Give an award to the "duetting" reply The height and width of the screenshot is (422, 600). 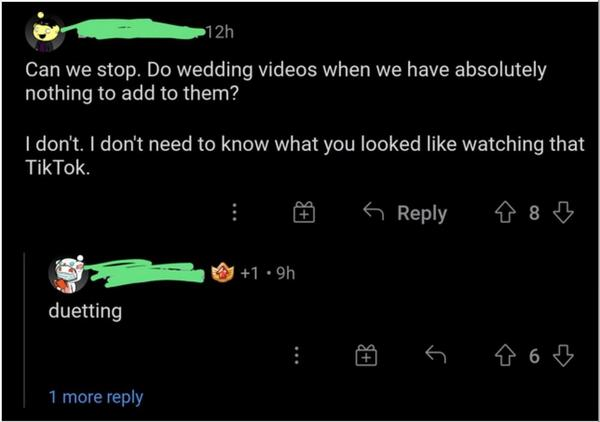[366, 355]
